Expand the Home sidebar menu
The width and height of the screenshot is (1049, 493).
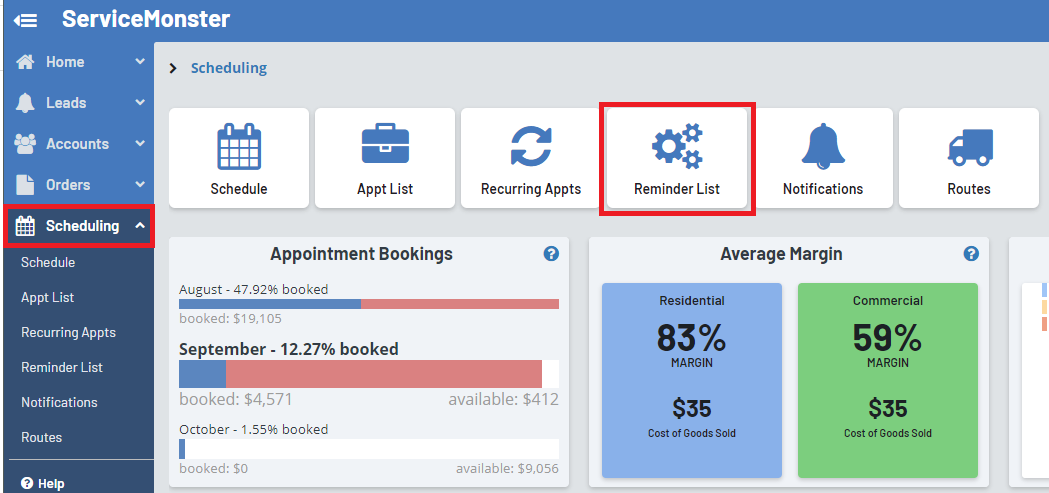point(78,62)
